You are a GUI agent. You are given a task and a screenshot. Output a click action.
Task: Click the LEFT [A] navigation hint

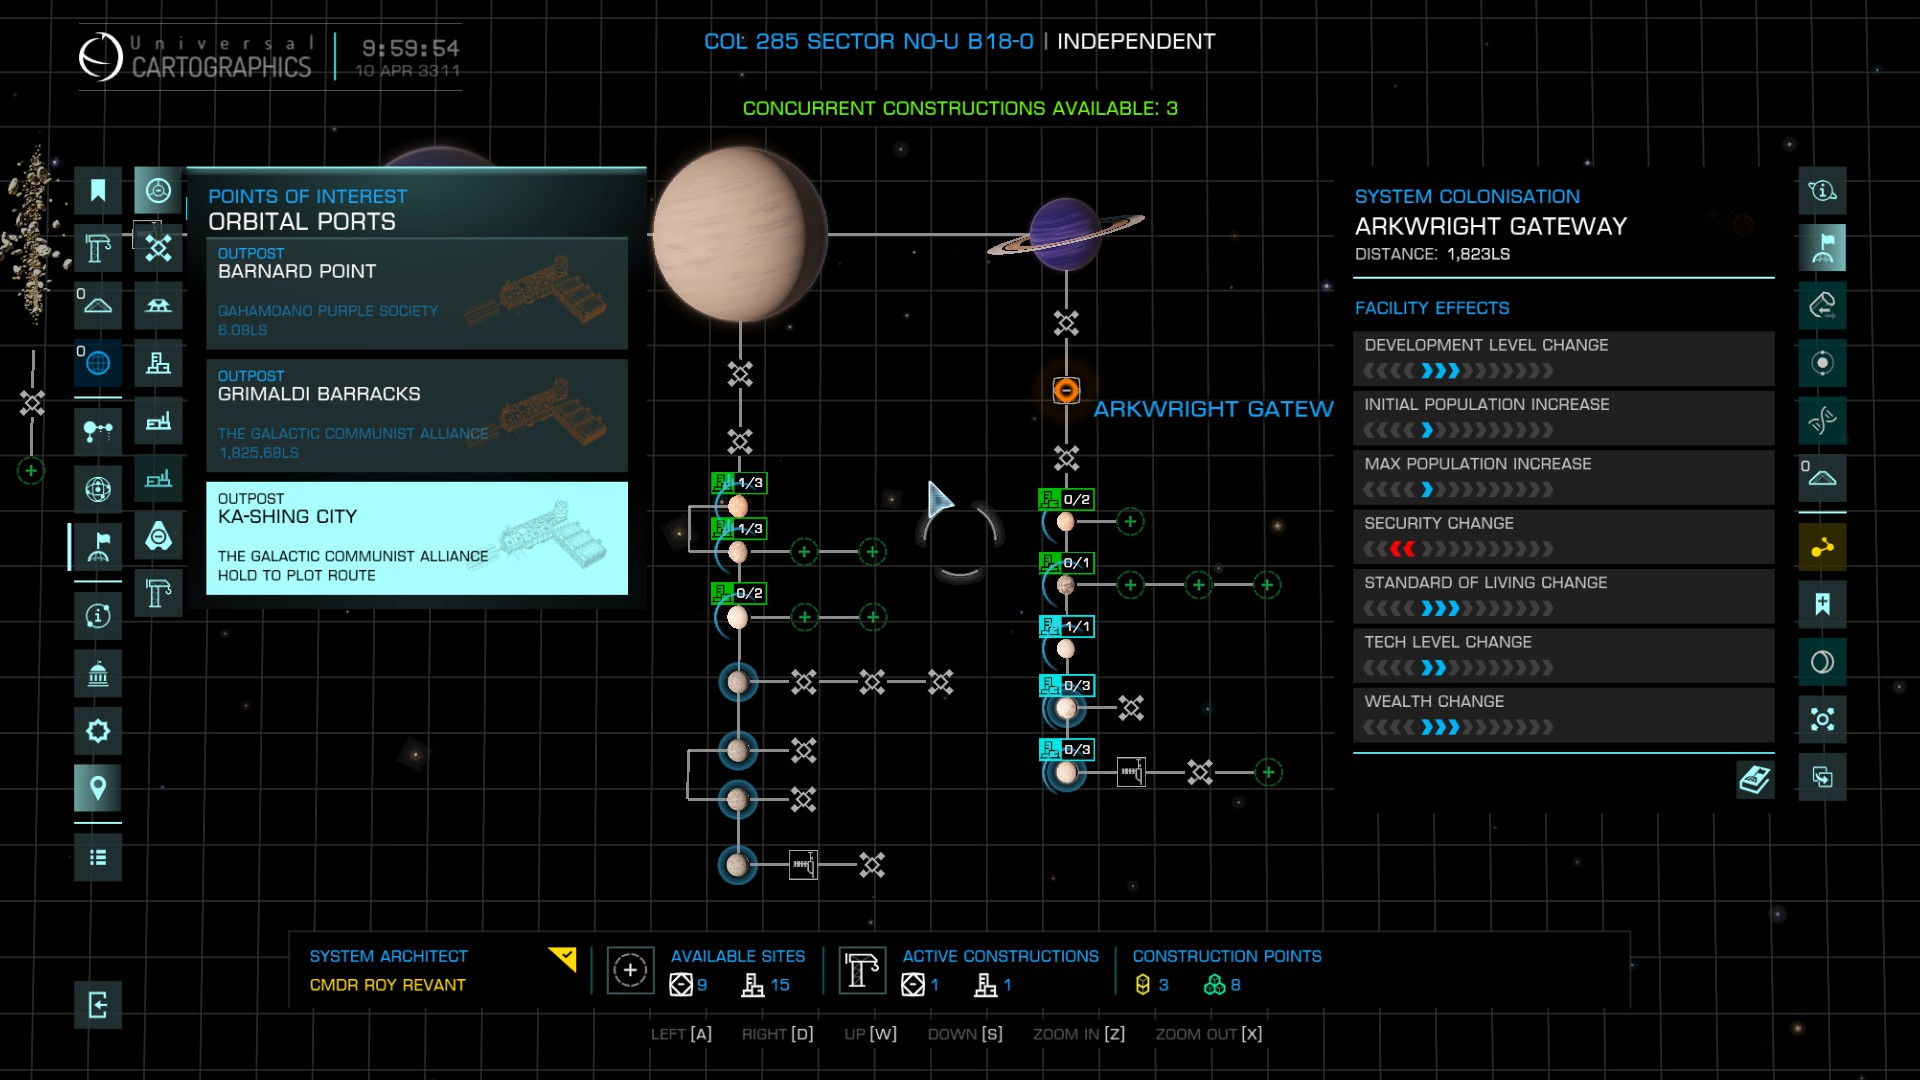[x=681, y=1034]
